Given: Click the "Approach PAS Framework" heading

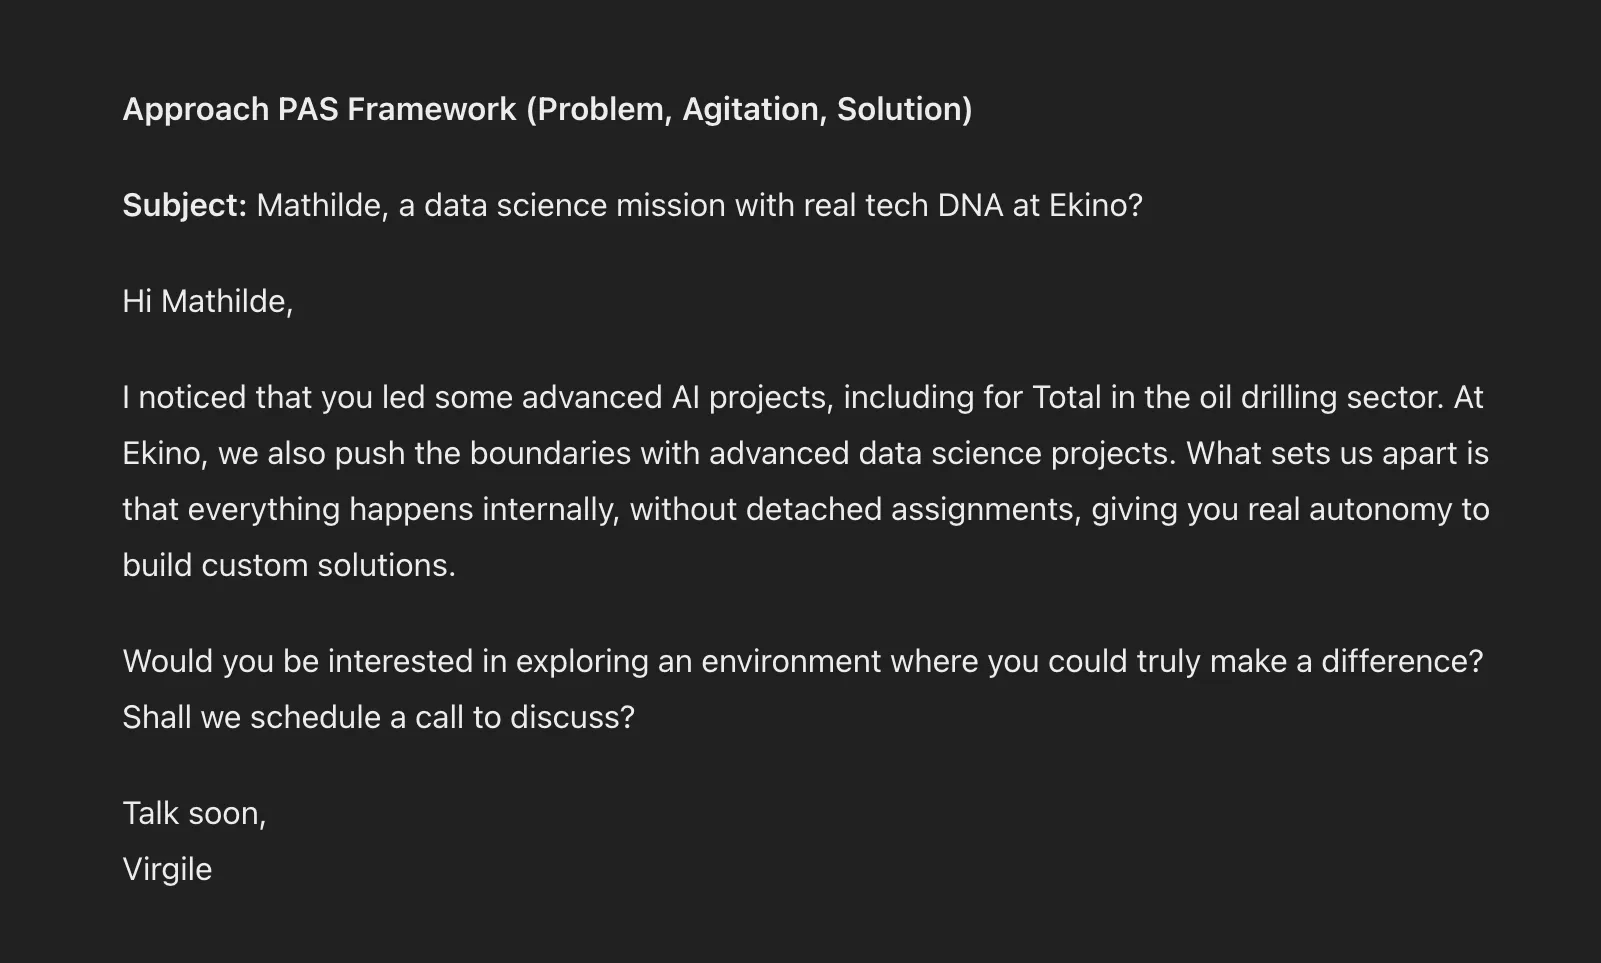Looking at the screenshot, I should coord(320,109).
